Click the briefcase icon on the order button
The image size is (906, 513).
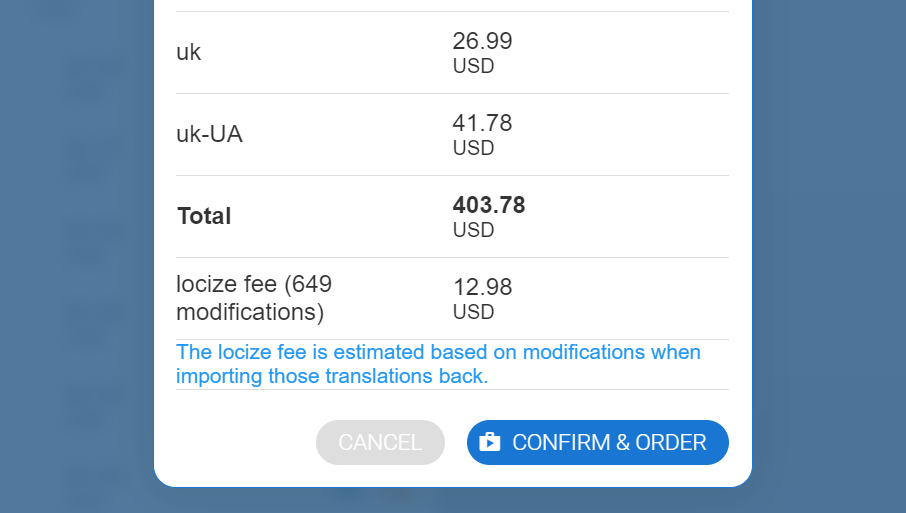(x=489, y=442)
